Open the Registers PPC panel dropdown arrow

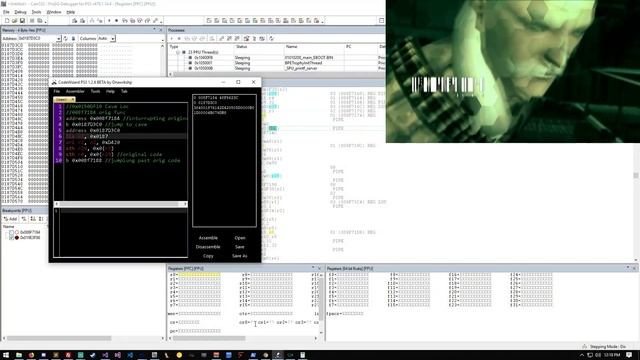point(313,268)
